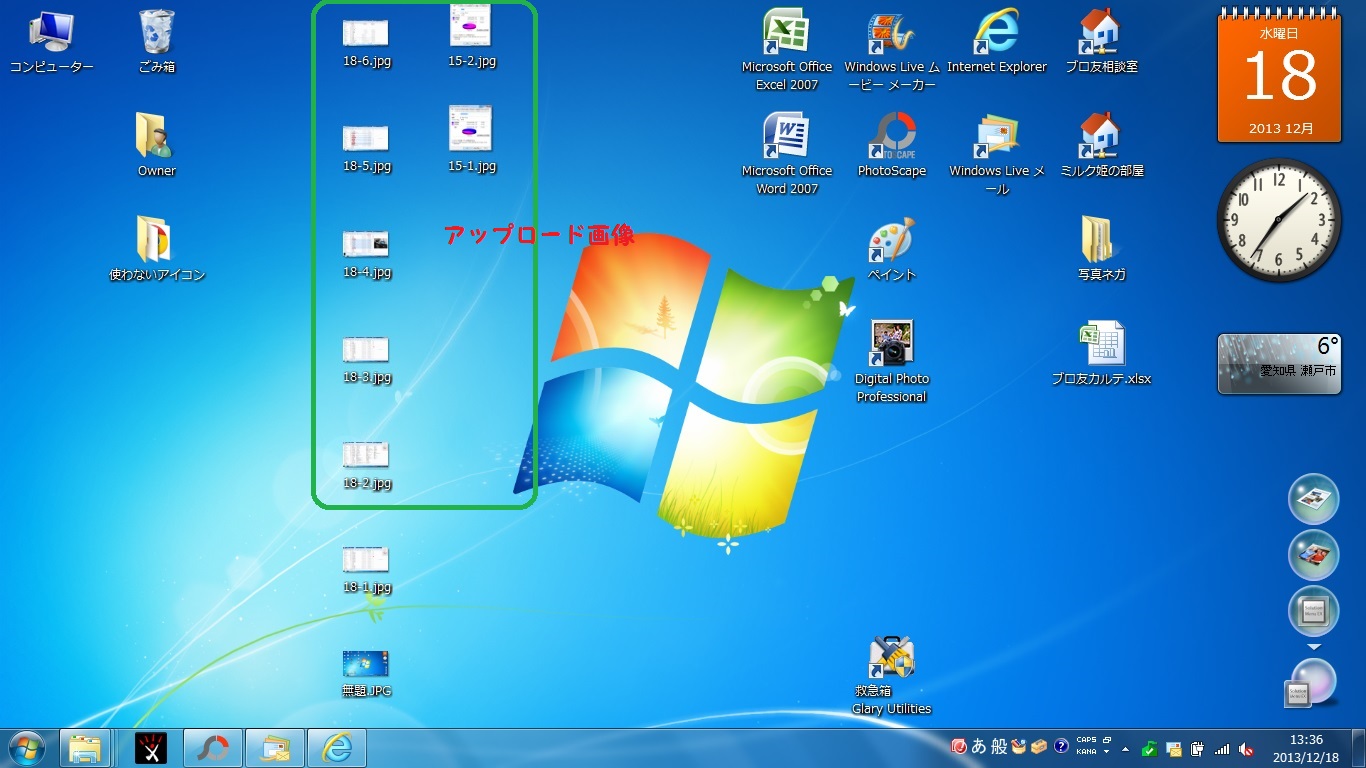Select the Microsoft Office Word 2007 shortcut

coord(787,154)
